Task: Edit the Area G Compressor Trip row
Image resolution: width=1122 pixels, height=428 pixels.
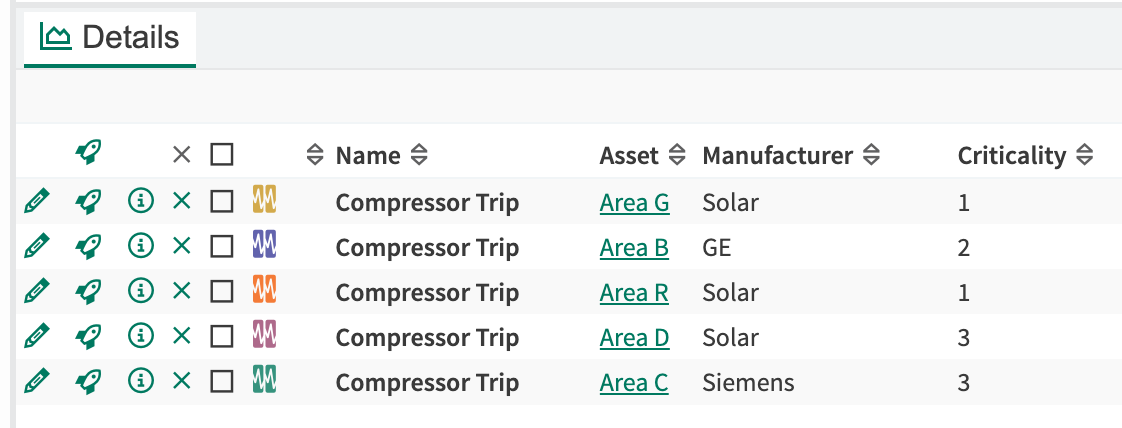Action: (x=36, y=202)
